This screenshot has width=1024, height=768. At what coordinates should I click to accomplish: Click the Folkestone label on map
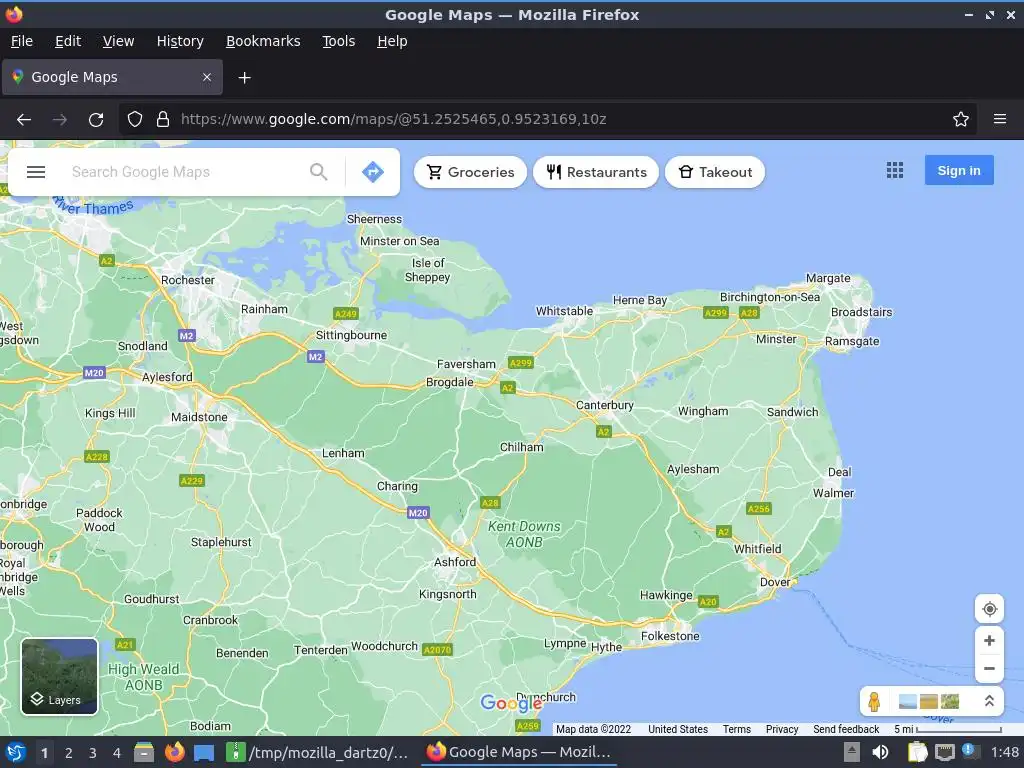(670, 636)
